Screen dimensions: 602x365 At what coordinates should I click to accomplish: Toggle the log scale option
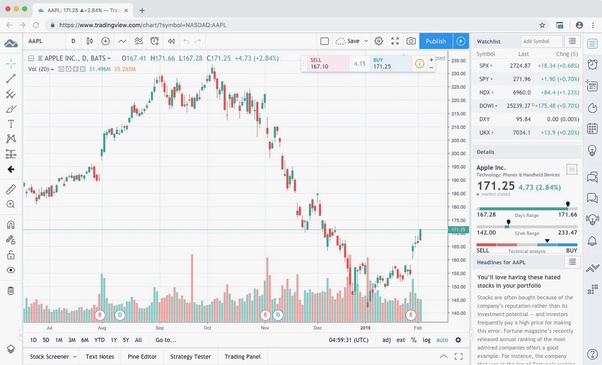427,340
